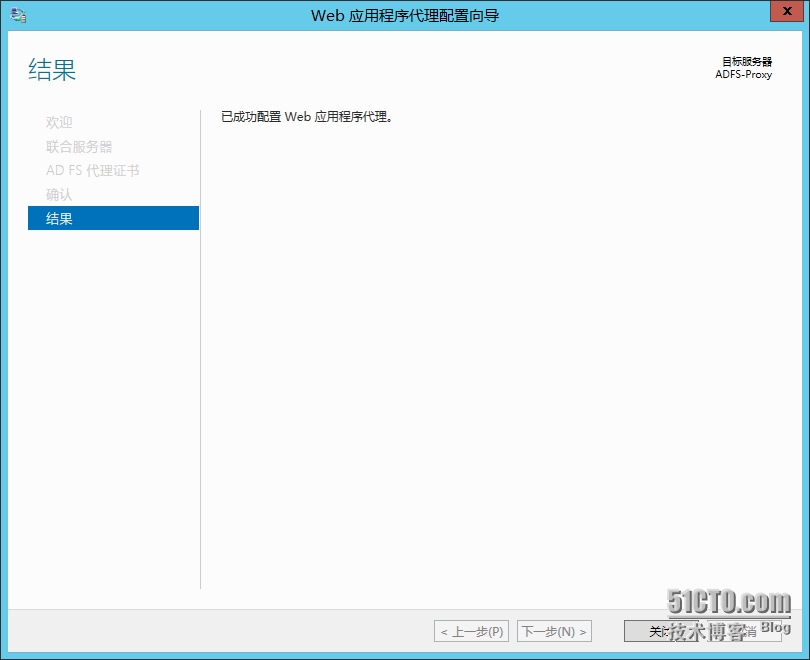Click the ADFS-Proxy server name
The height and width of the screenshot is (660, 810).
tap(743, 74)
